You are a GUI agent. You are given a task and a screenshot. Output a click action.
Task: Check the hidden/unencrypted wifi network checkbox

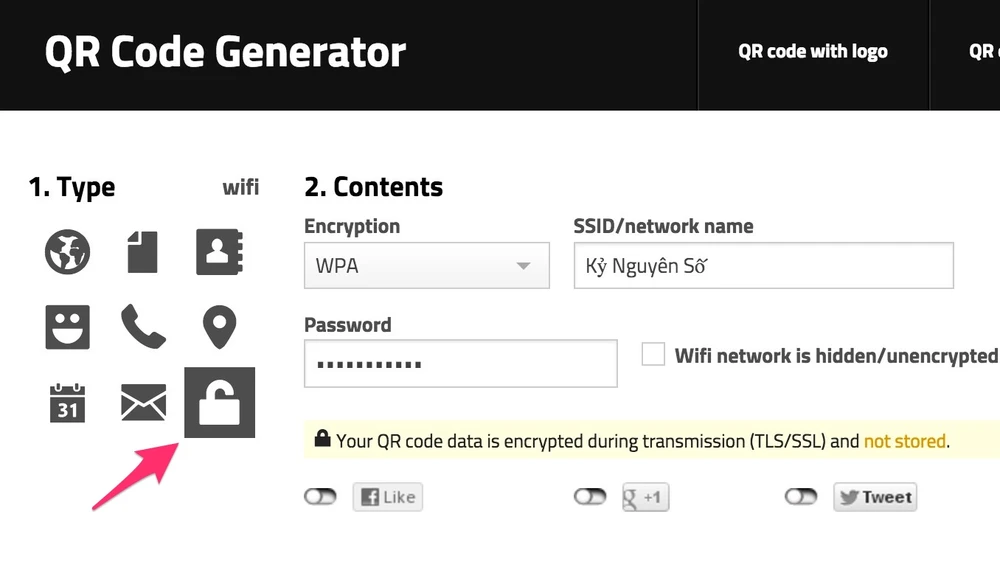(x=653, y=354)
